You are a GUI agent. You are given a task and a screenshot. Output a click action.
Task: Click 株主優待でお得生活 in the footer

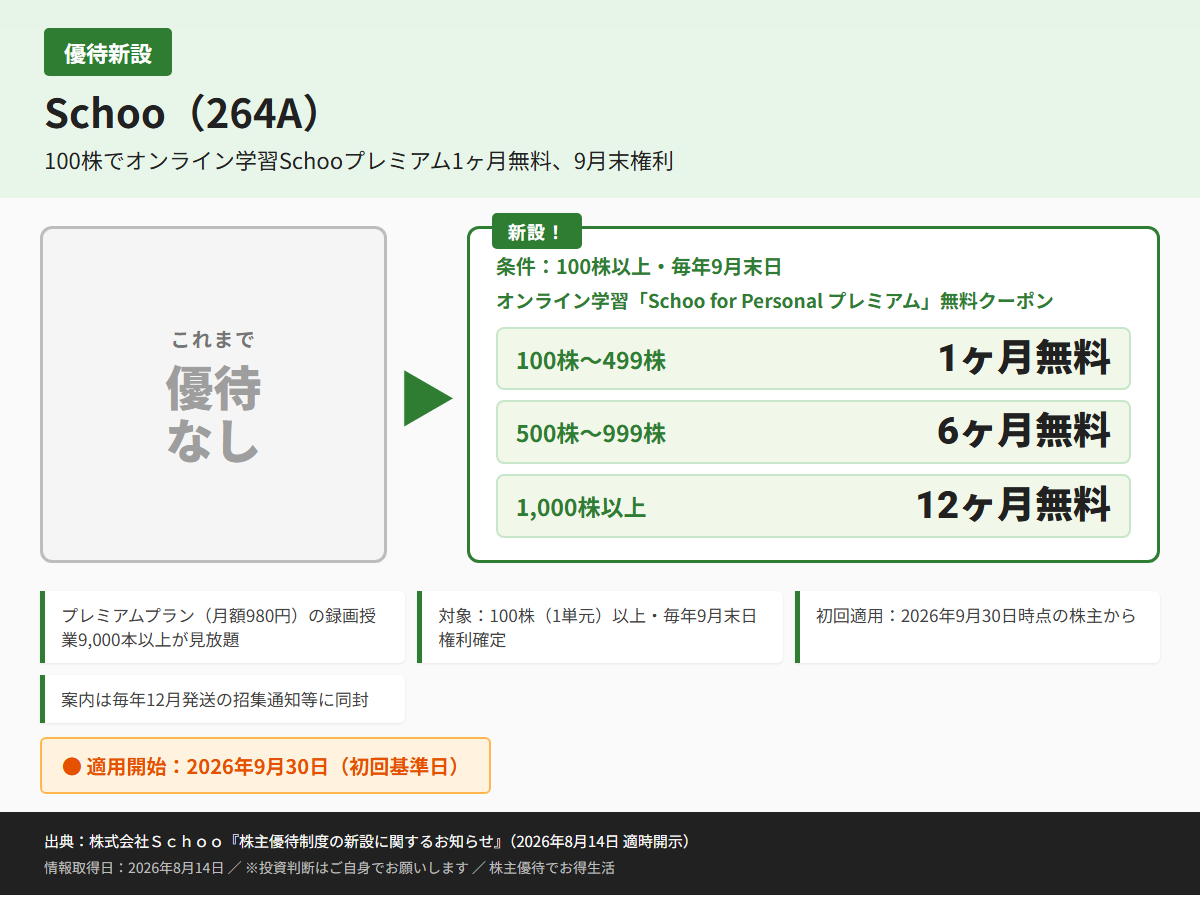pos(552,868)
